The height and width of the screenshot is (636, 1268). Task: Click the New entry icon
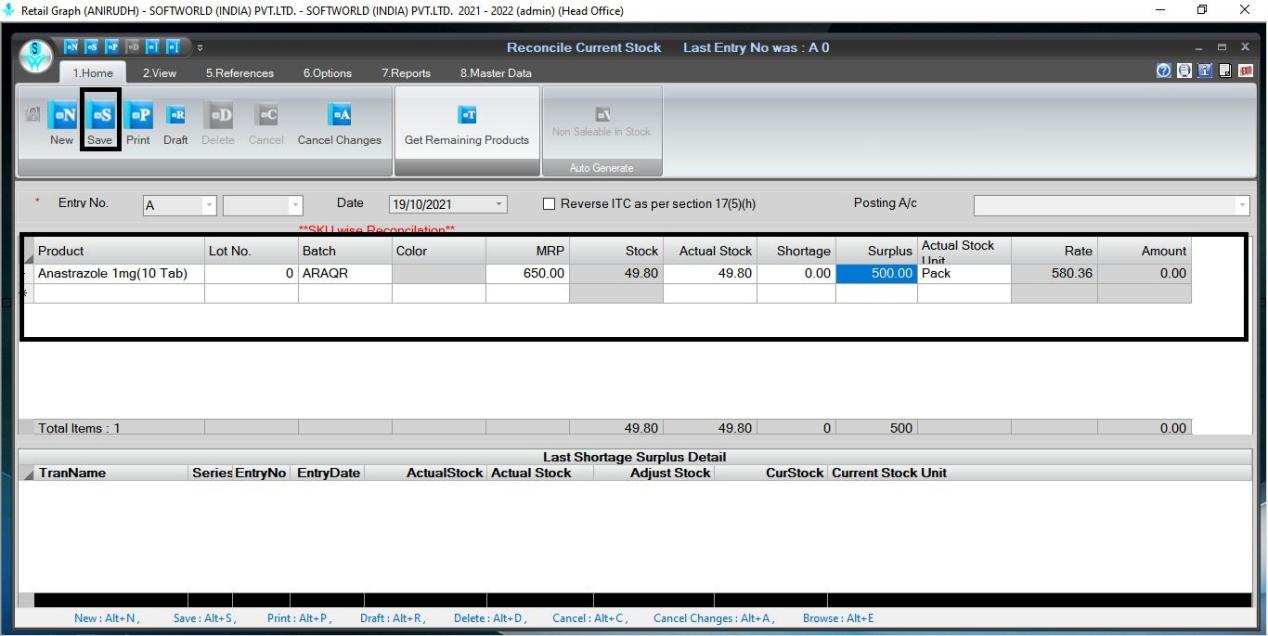[x=63, y=115]
